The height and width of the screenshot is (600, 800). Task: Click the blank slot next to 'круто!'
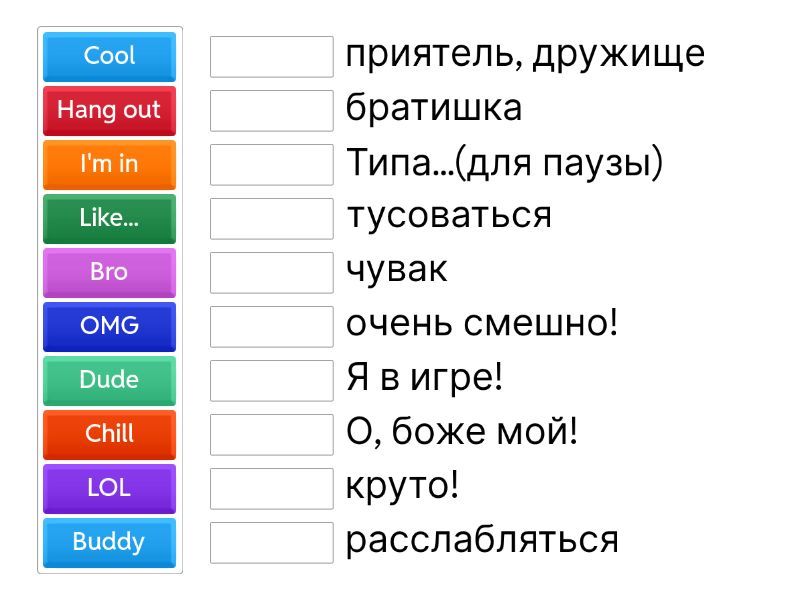pyautogui.click(x=272, y=489)
